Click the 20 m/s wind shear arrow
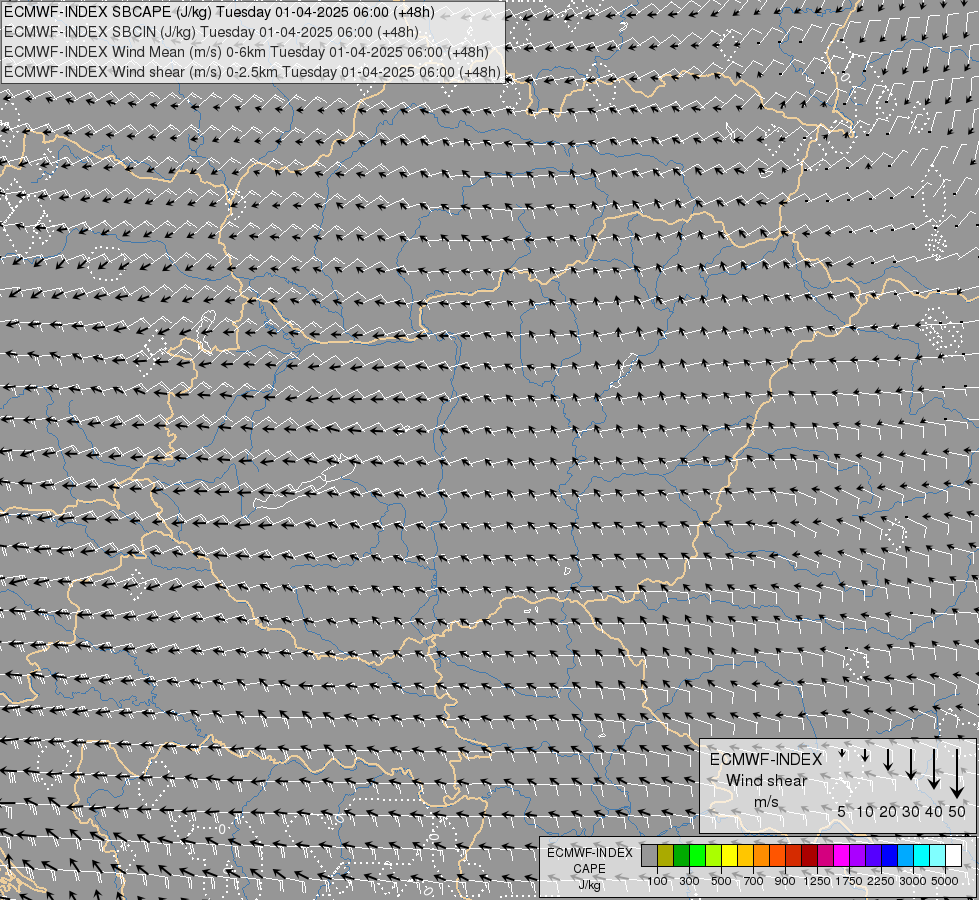 click(888, 759)
